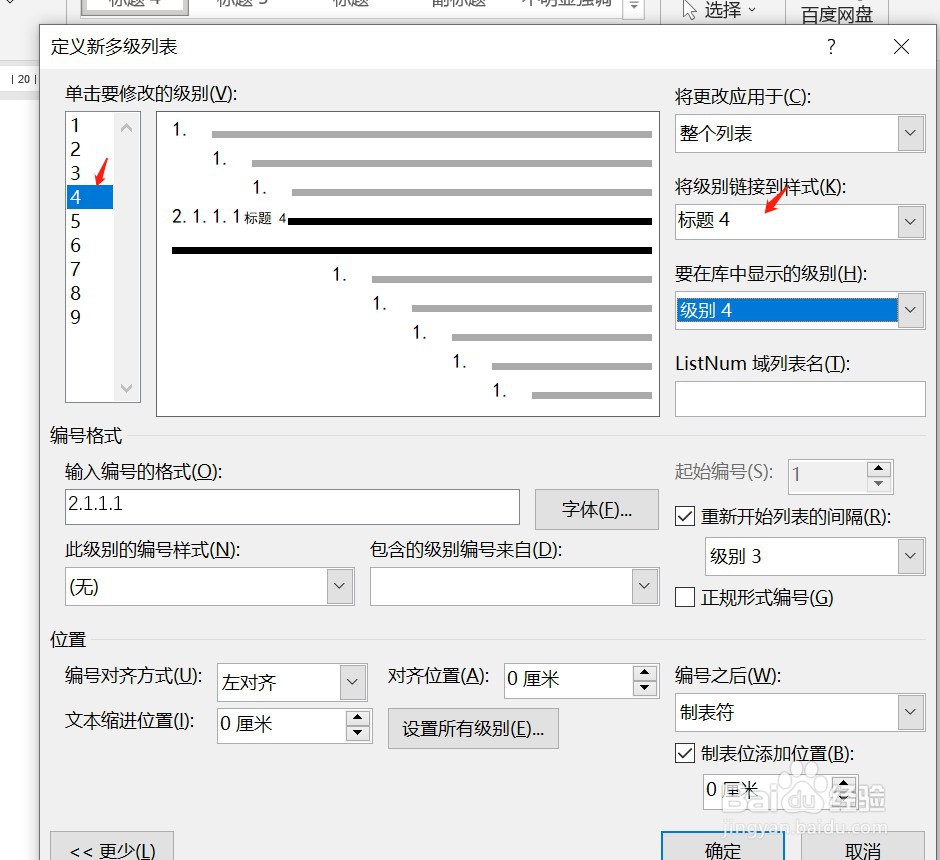
Task: Open the 将级别链接到样式 dropdown showing 标题 4
Action: coord(910,221)
